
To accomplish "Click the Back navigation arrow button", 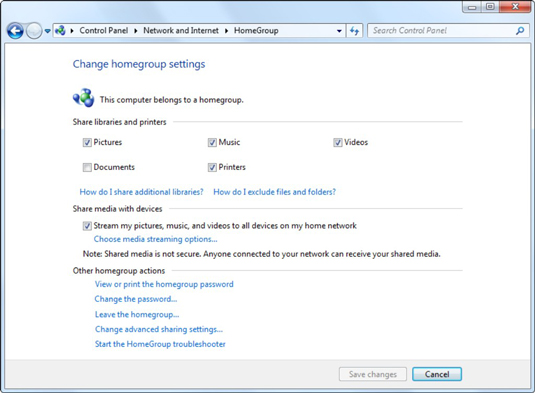I will pos(15,31).
